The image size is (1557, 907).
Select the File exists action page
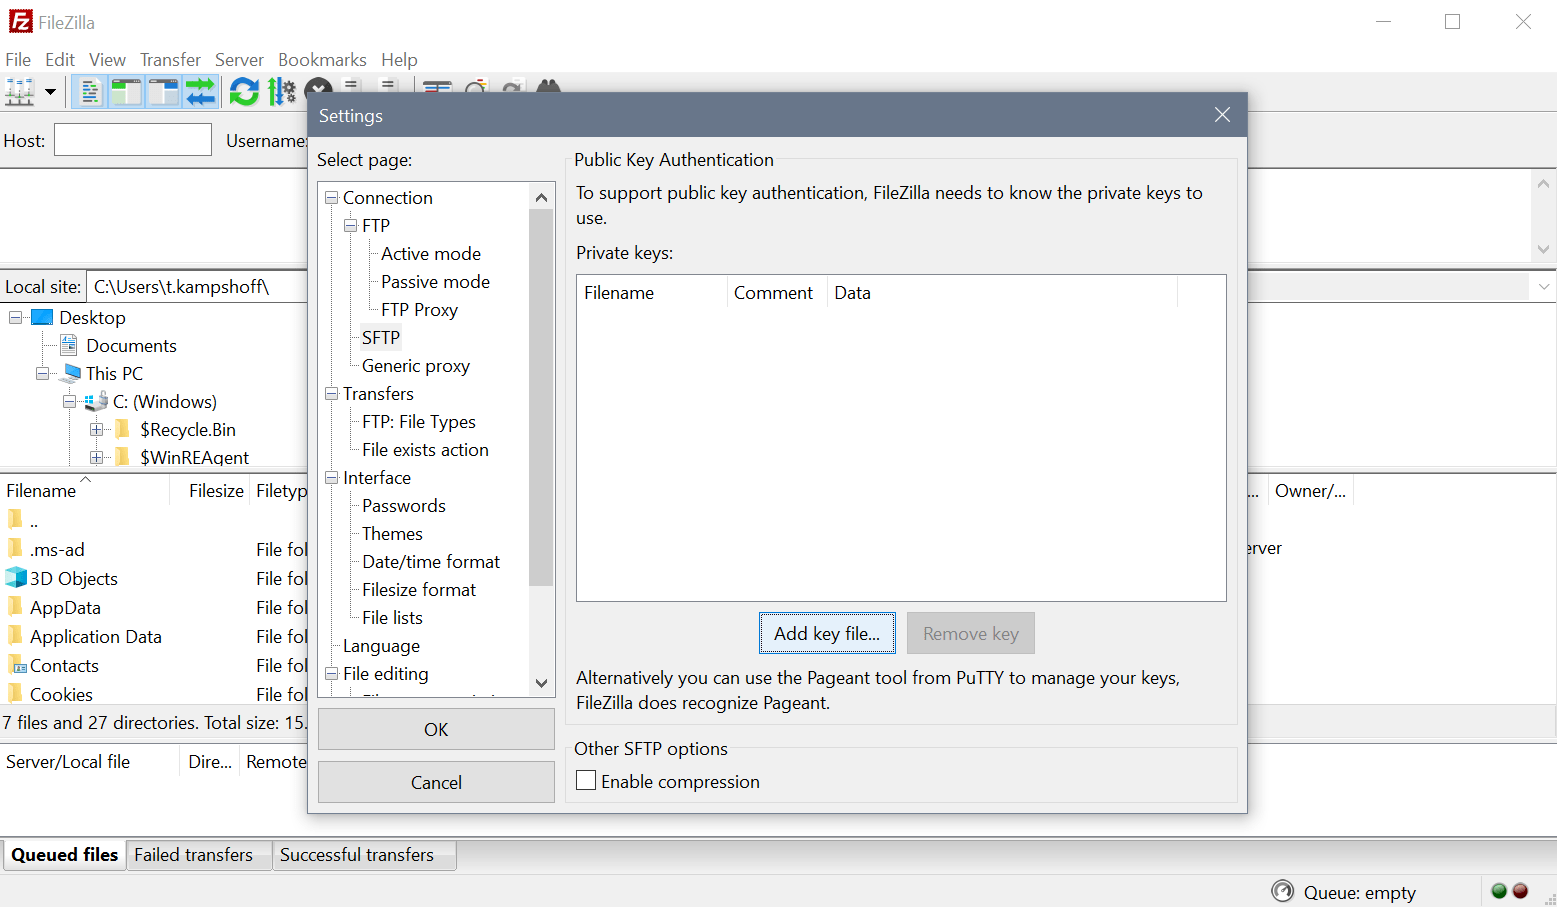click(x=425, y=450)
